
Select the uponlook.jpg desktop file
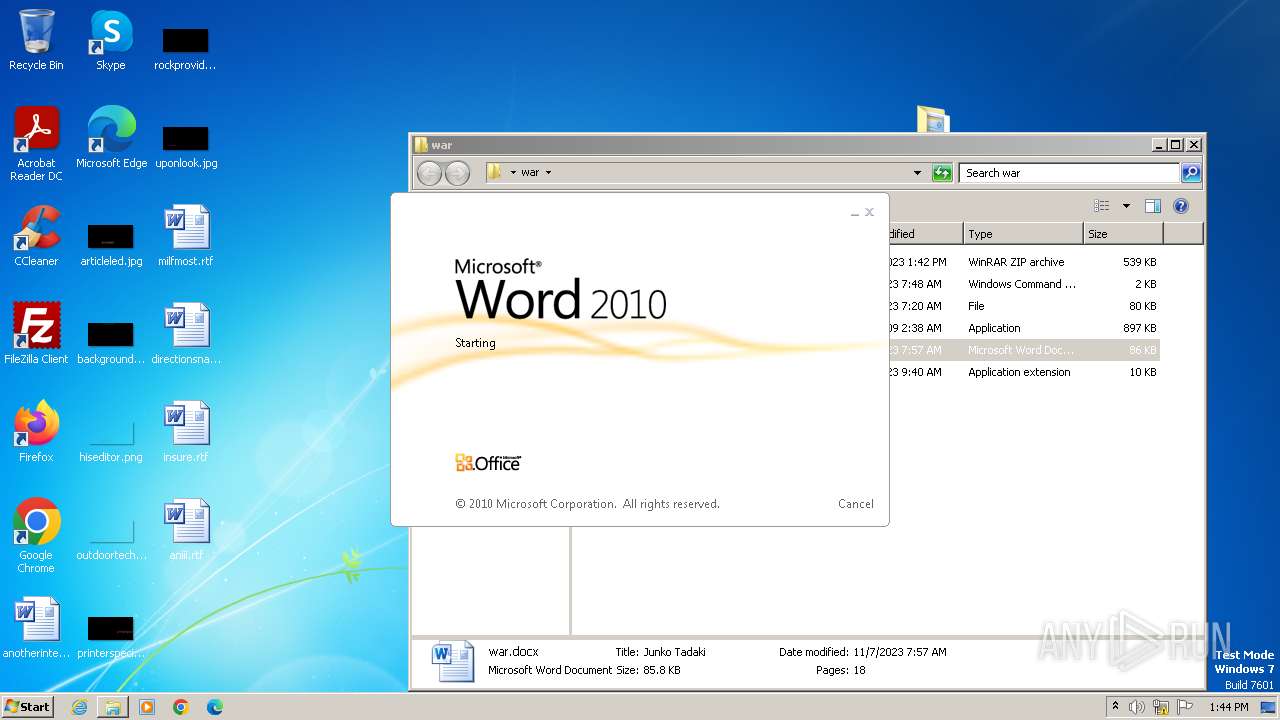(x=186, y=146)
